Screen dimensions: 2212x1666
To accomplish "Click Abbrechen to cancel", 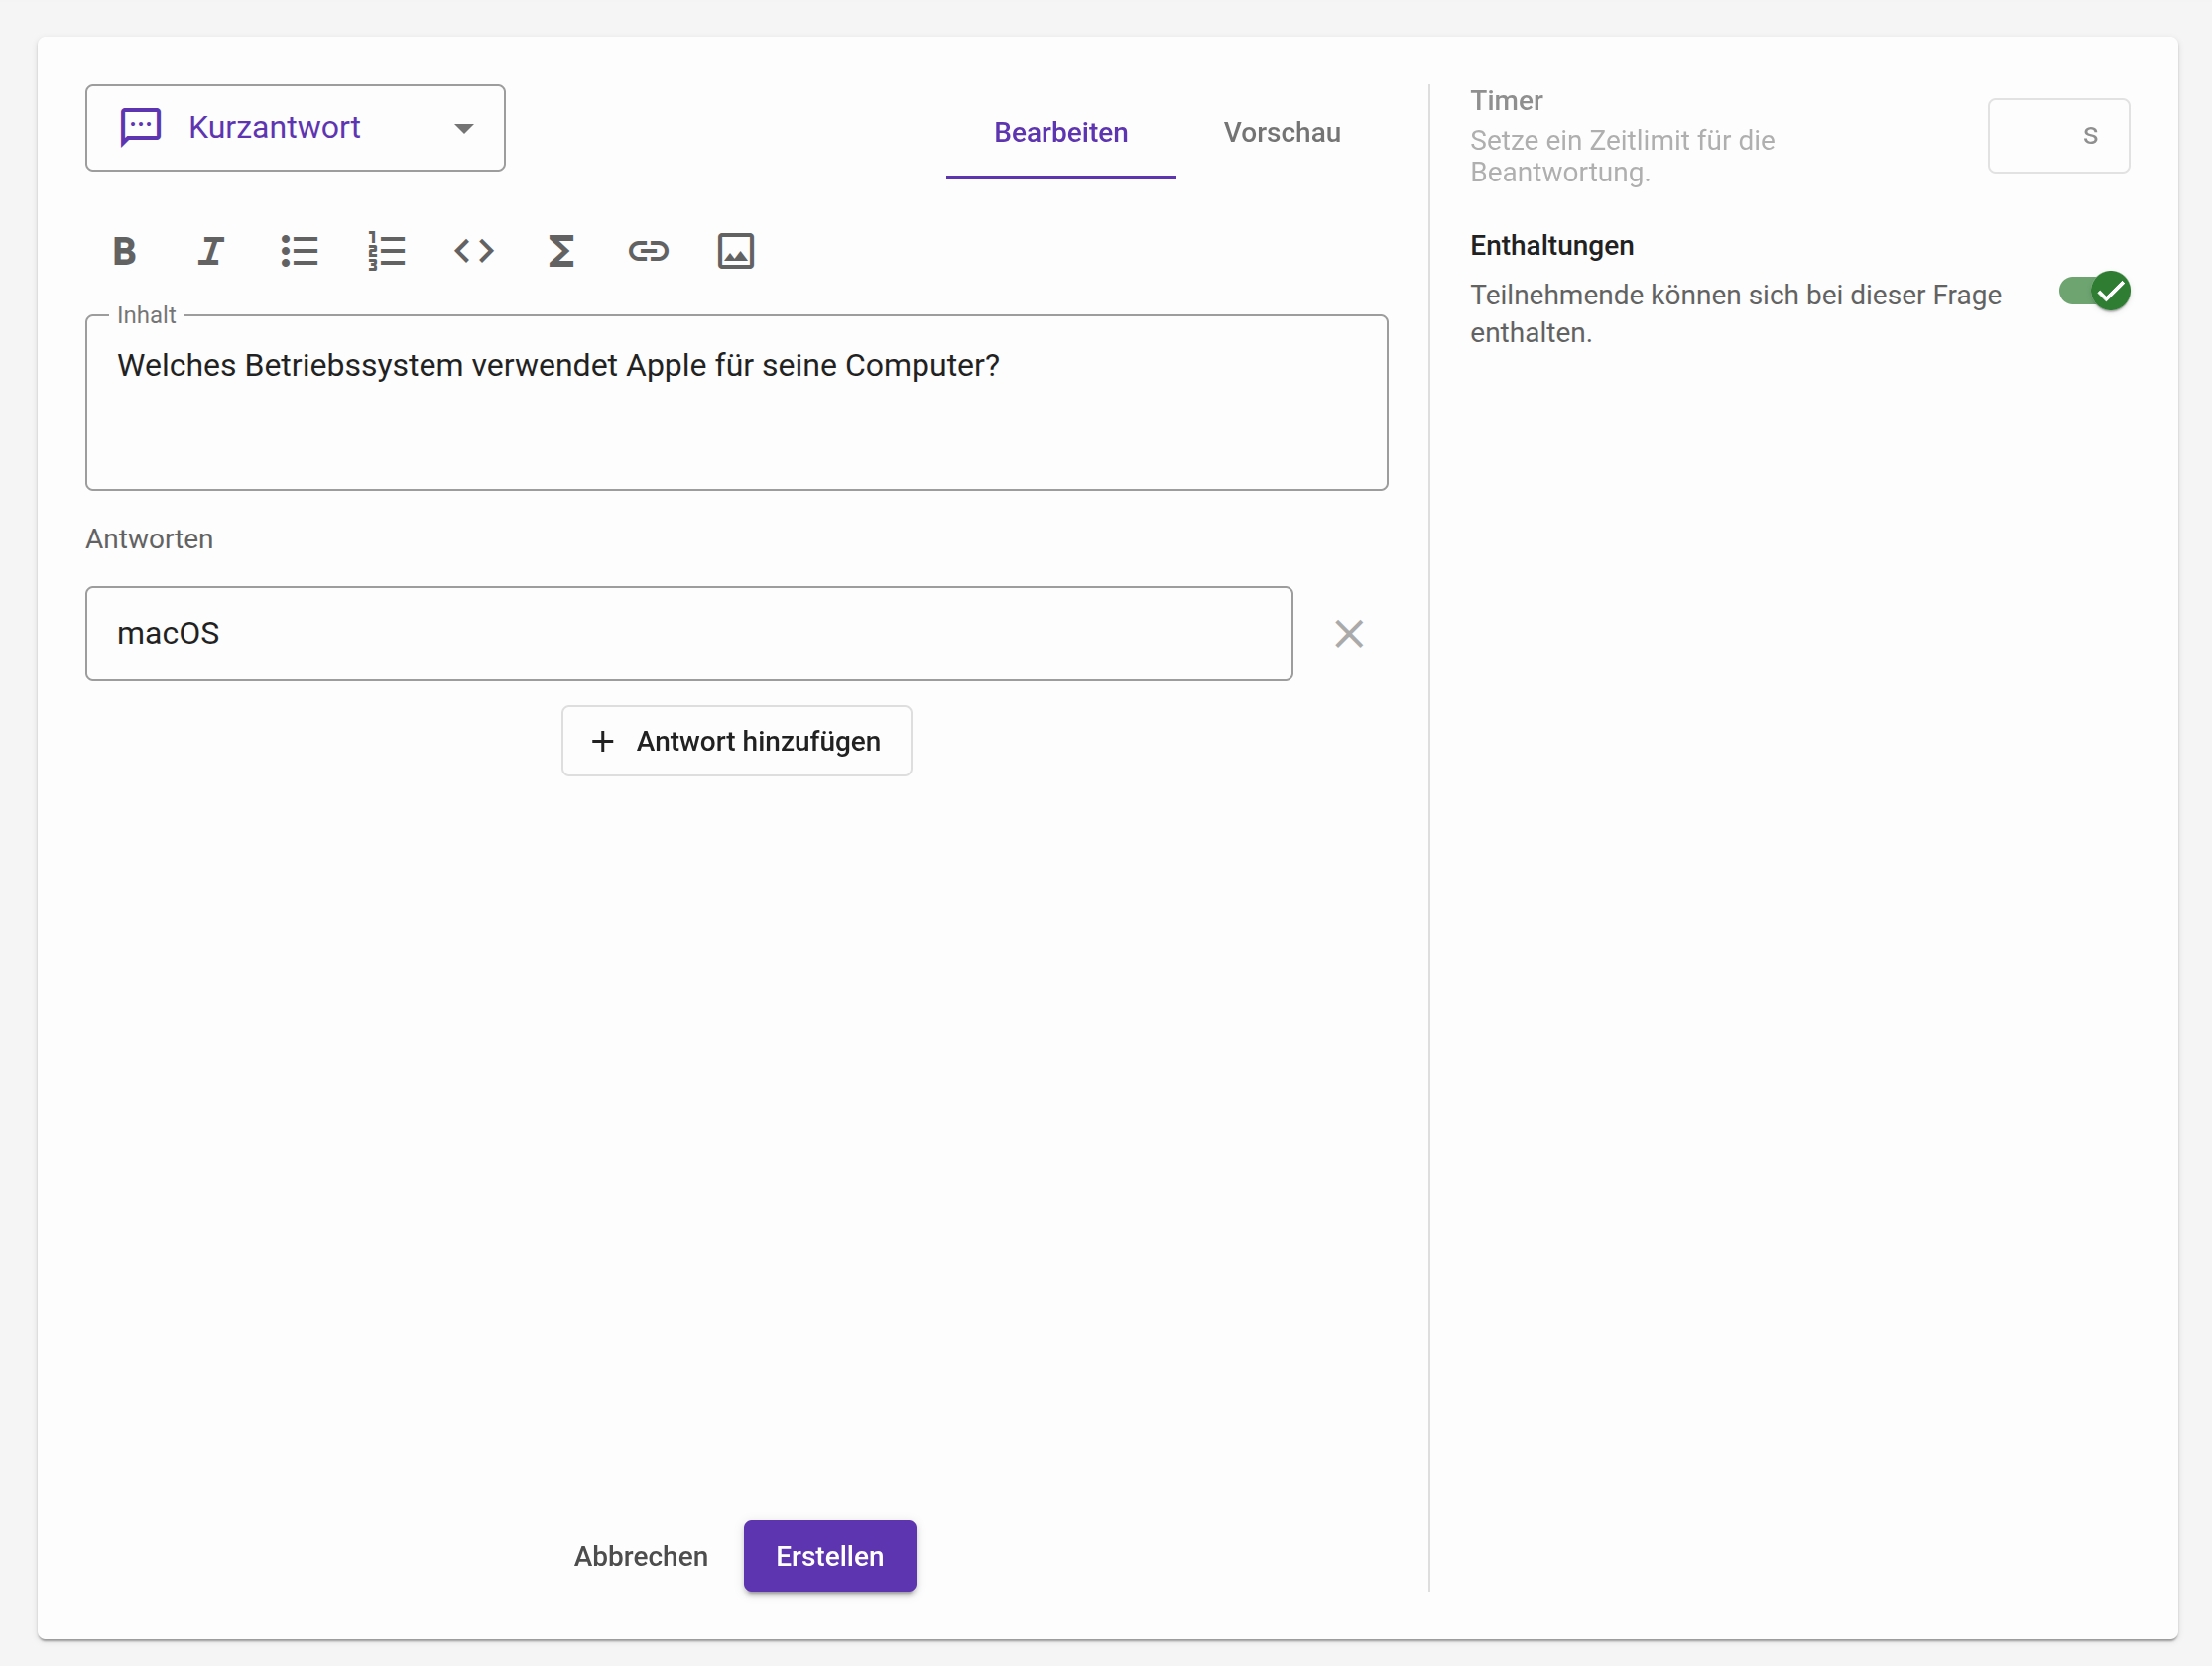I will tap(640, 1556).
